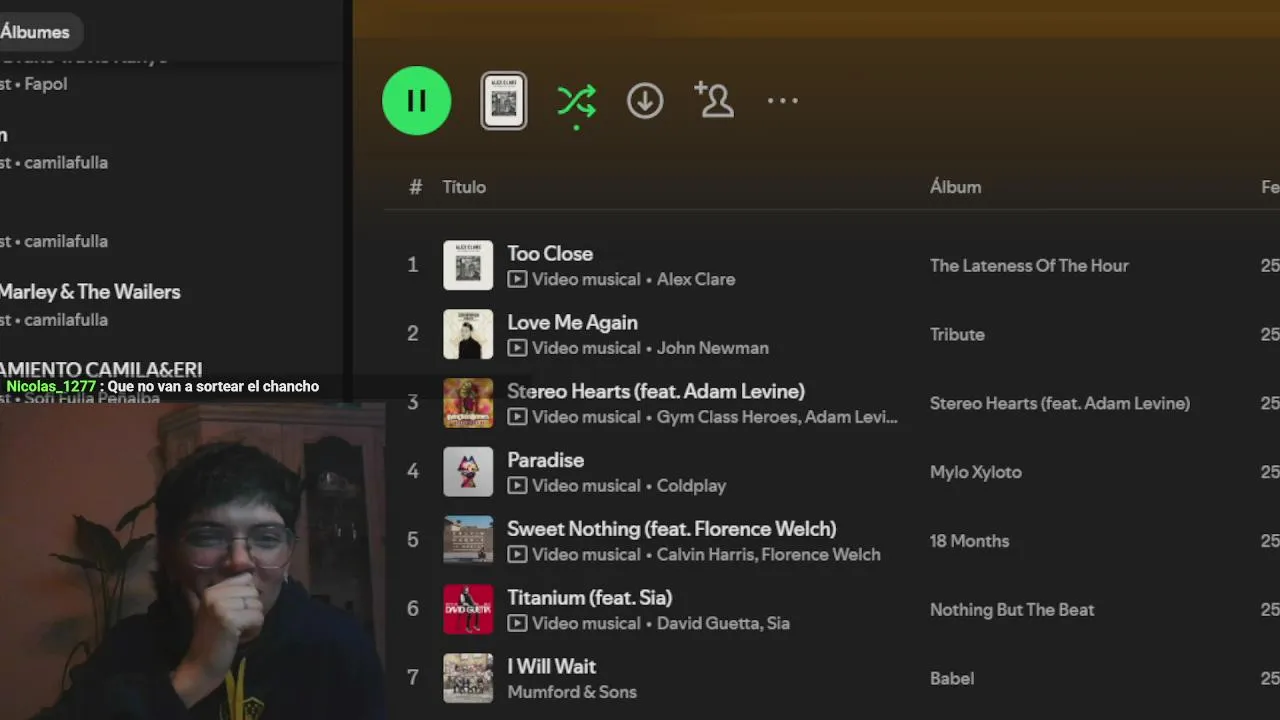The height and width of the screenshot is (720, 1280).
Task: Click the video icon under Stereo Hearts
Action: coord(517,417)
